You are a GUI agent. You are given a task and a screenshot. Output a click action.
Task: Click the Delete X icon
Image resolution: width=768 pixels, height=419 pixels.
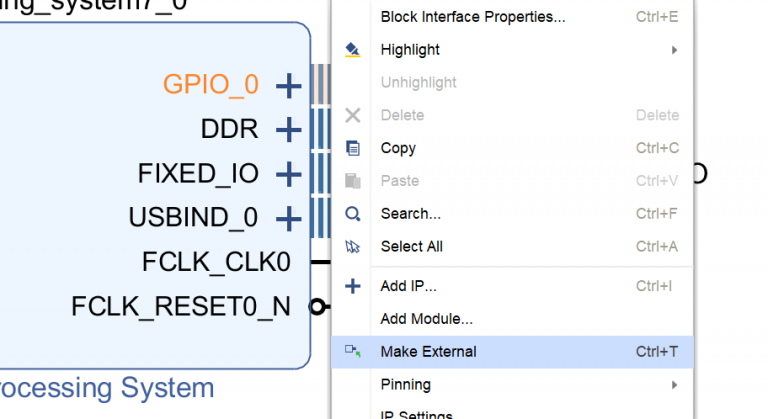[352, 115]
